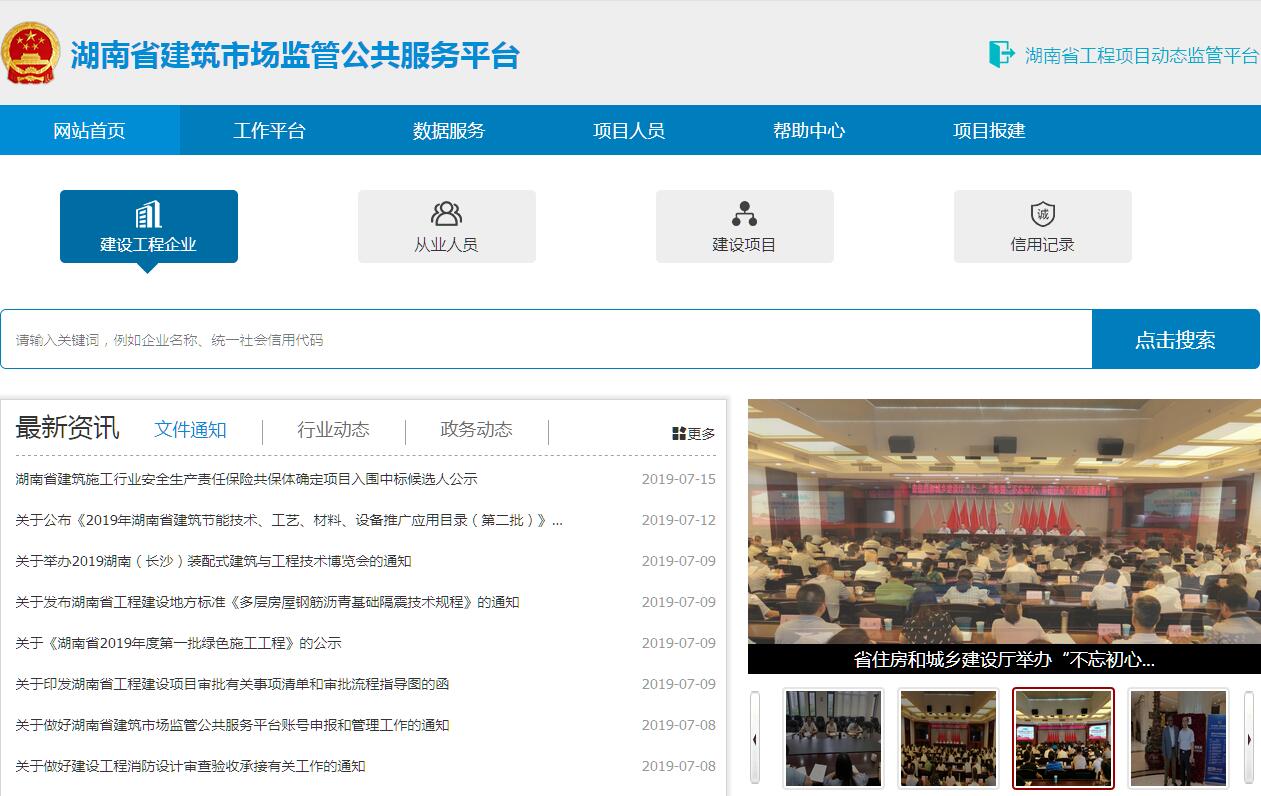
Task: Select the 建设项目 hierarchy icon
Action: (744, 214)
